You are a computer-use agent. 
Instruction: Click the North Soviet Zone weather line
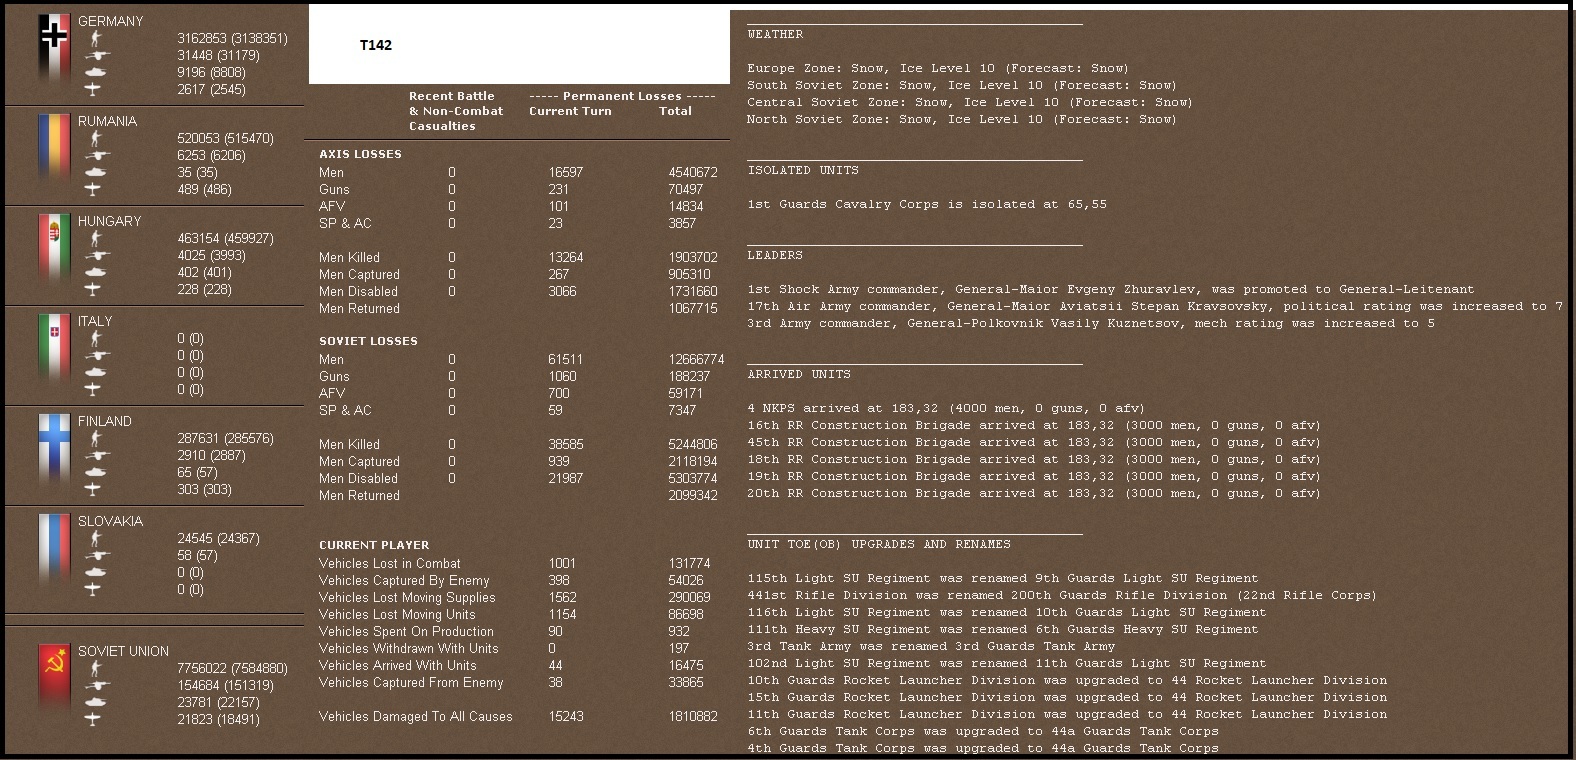[962, 119]
